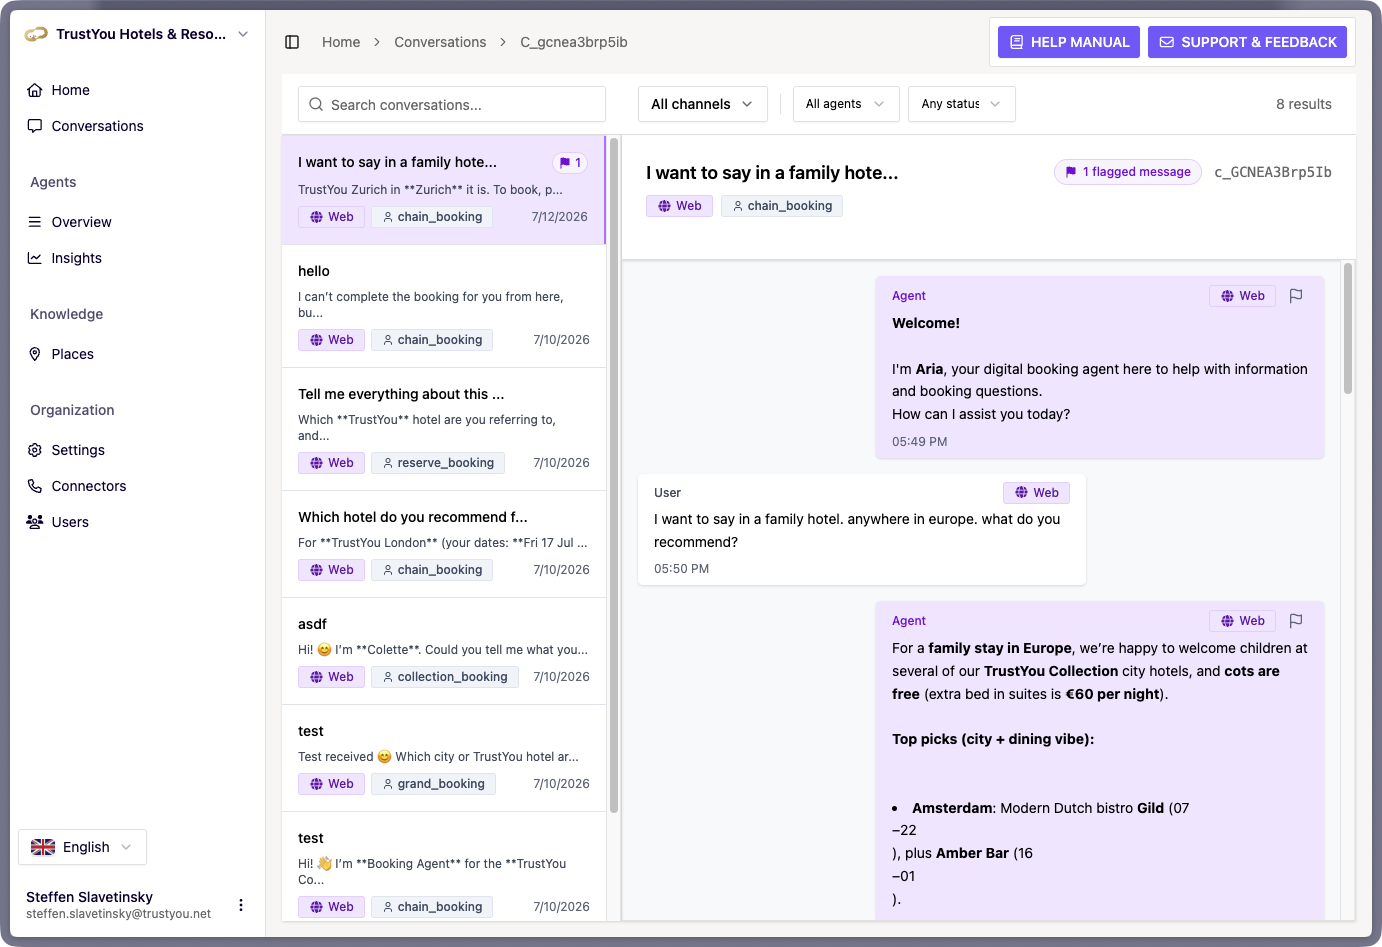Open 'Which hotel do you recommend' conversation

[x=444, y=544]
